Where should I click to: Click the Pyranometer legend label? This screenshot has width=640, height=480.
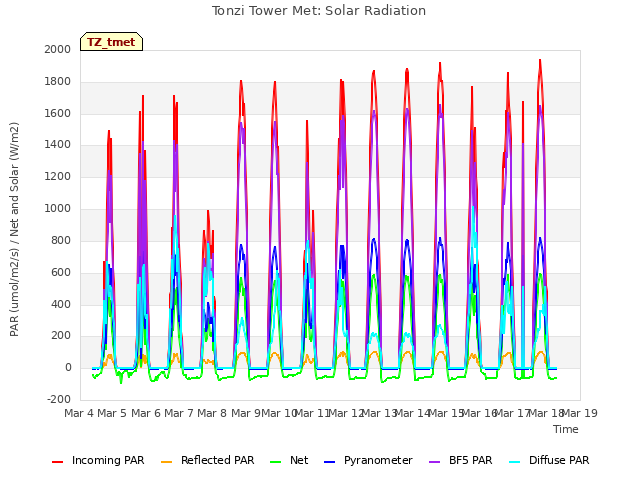click(x=378, y=460)
